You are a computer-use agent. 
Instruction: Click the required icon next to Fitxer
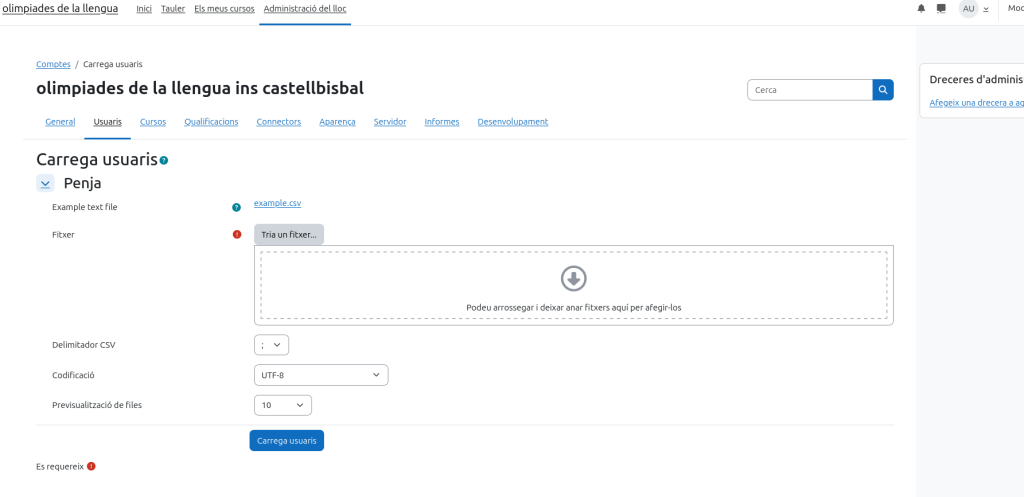pyautogui.click(x=237, y=235)
